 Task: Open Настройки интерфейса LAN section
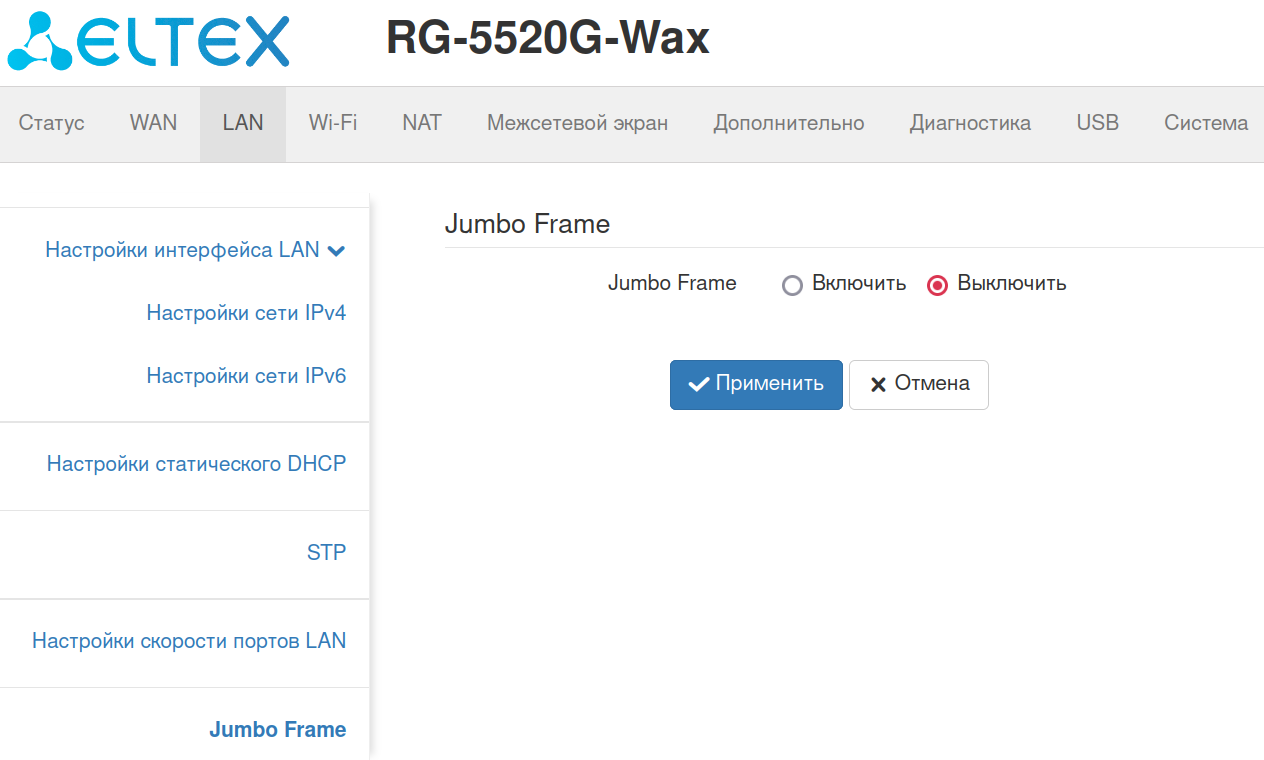pyautogui.click(x=183, y=250)
